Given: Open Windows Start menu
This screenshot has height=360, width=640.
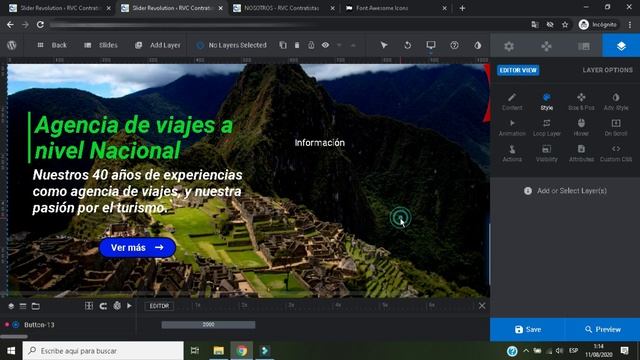Looking at the screenshot, I should point(11,351).
